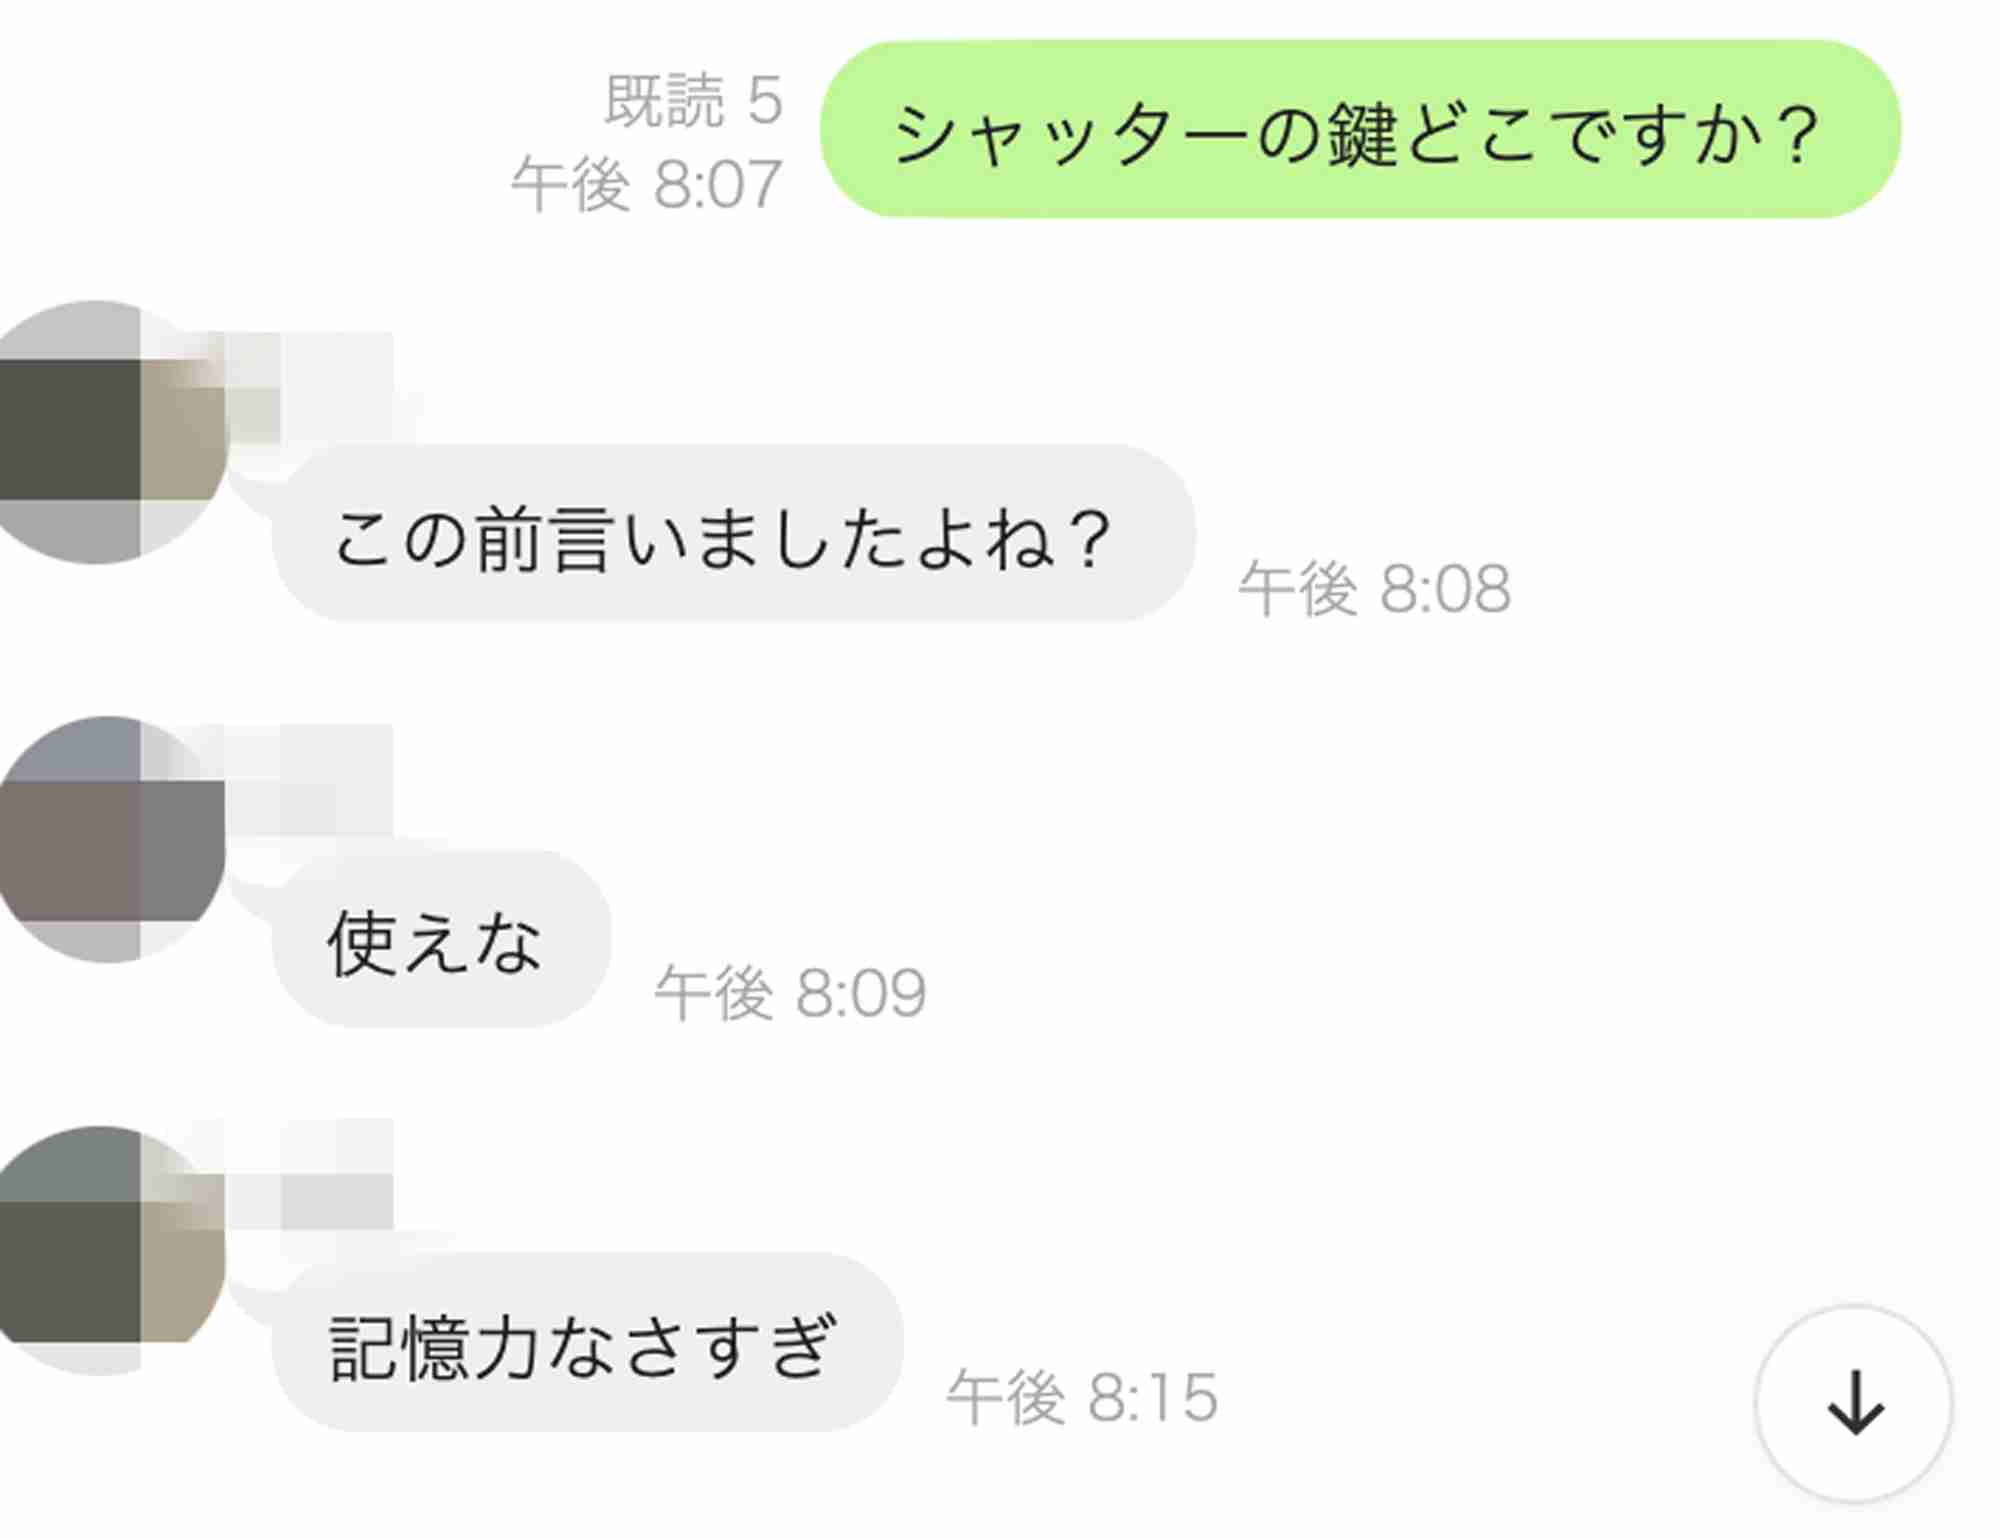Tap the 午後 8:15 timestamp
Image resolution: width=2000 pixels, height=1539 pixels.
[1082, 1398]
